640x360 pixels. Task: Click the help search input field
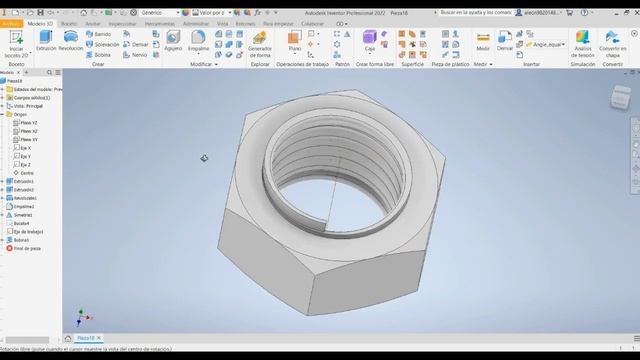click(475, 13)
